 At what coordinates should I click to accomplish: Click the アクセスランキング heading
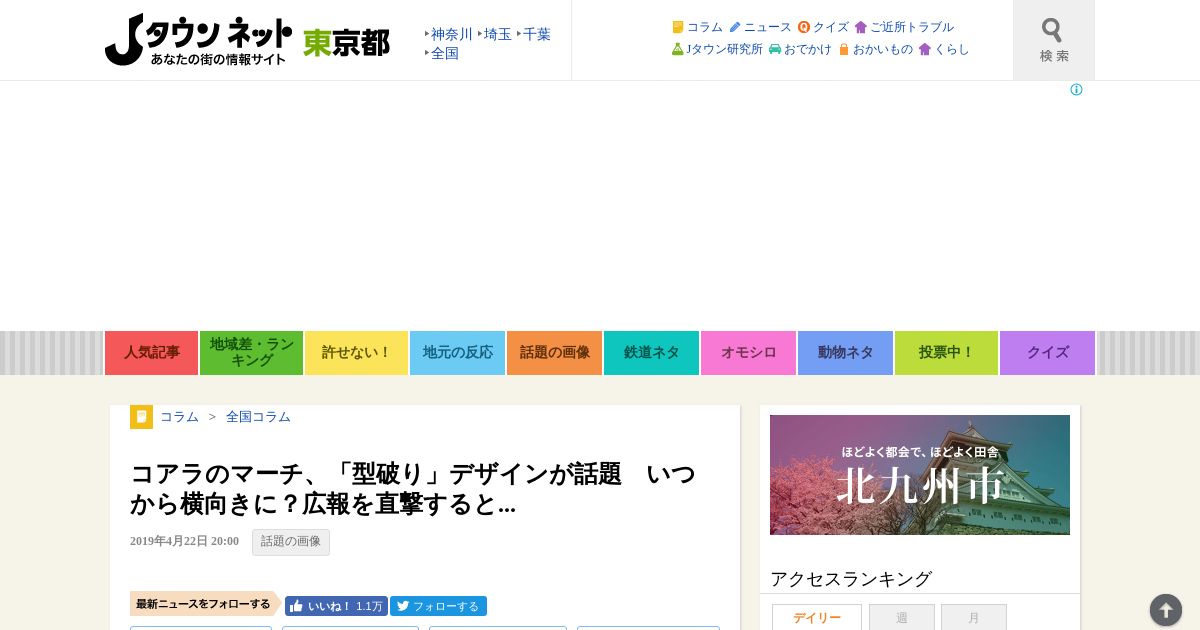point(851,579)
